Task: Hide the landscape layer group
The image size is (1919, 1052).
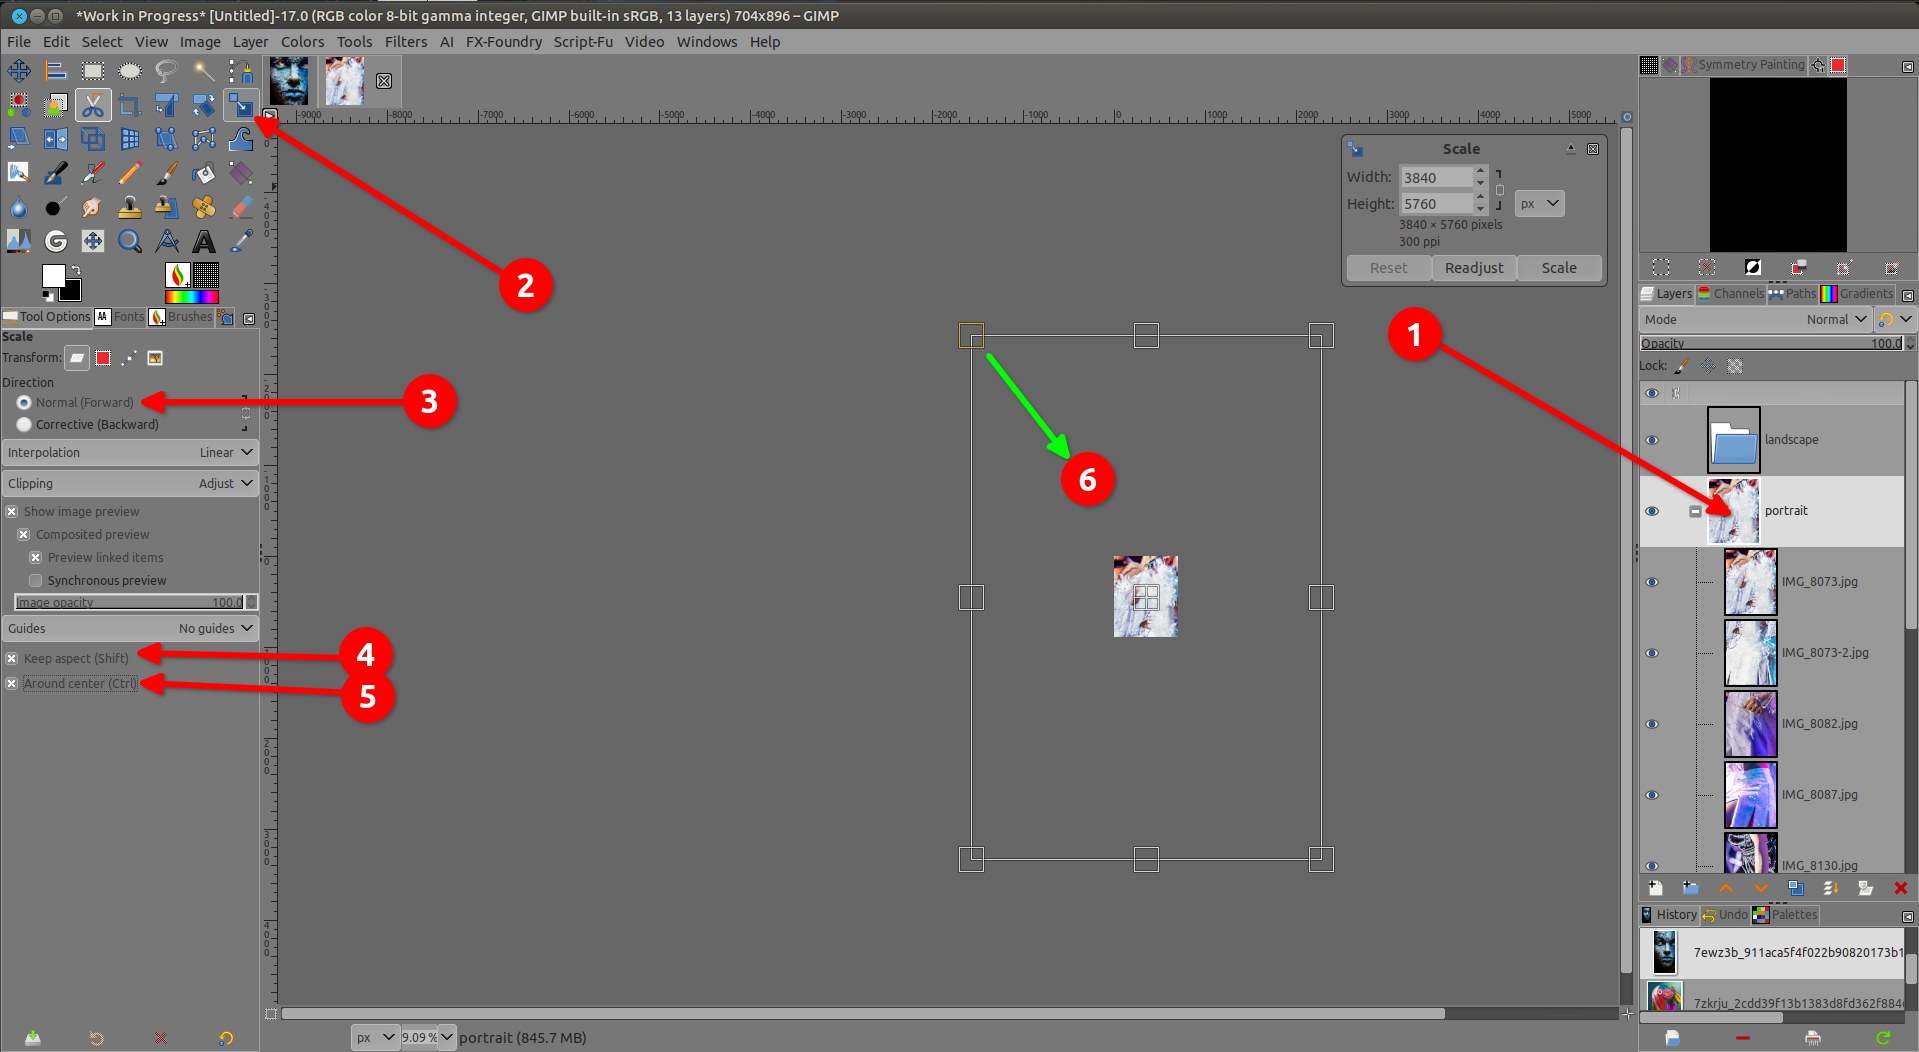Action: pyautogui.click(x=1652, y=440)
